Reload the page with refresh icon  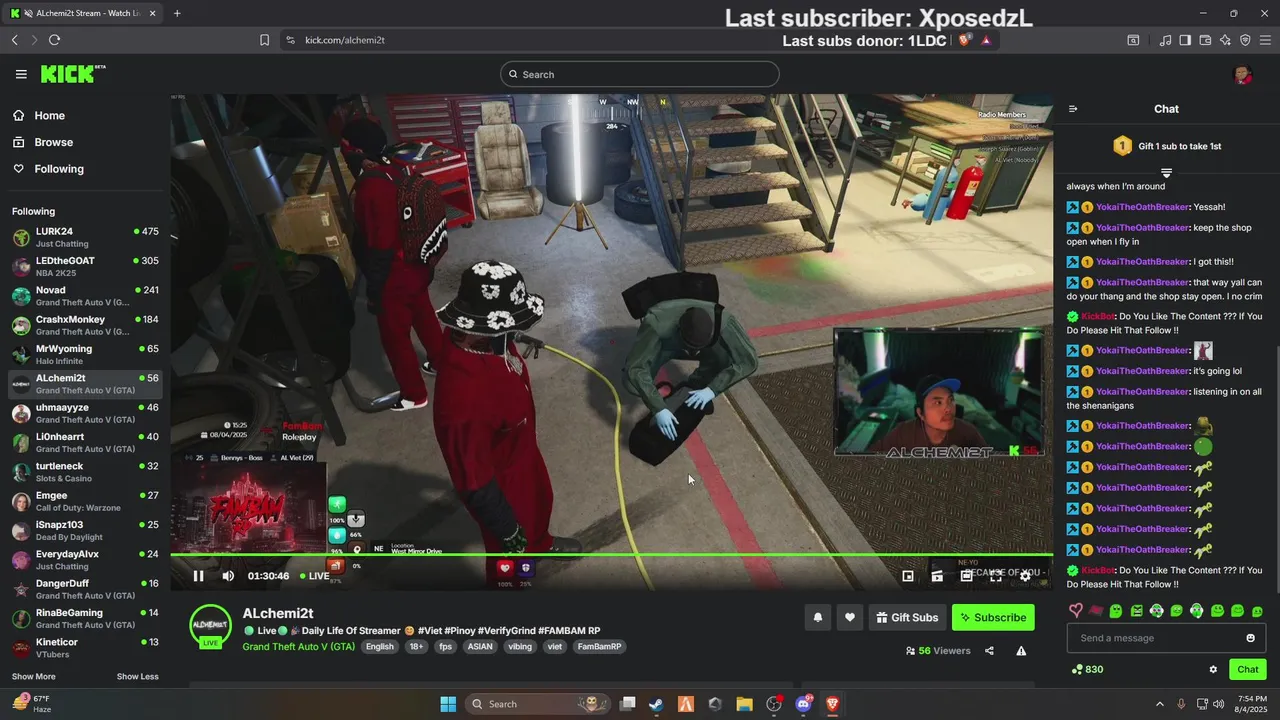(x=54, y=40)
